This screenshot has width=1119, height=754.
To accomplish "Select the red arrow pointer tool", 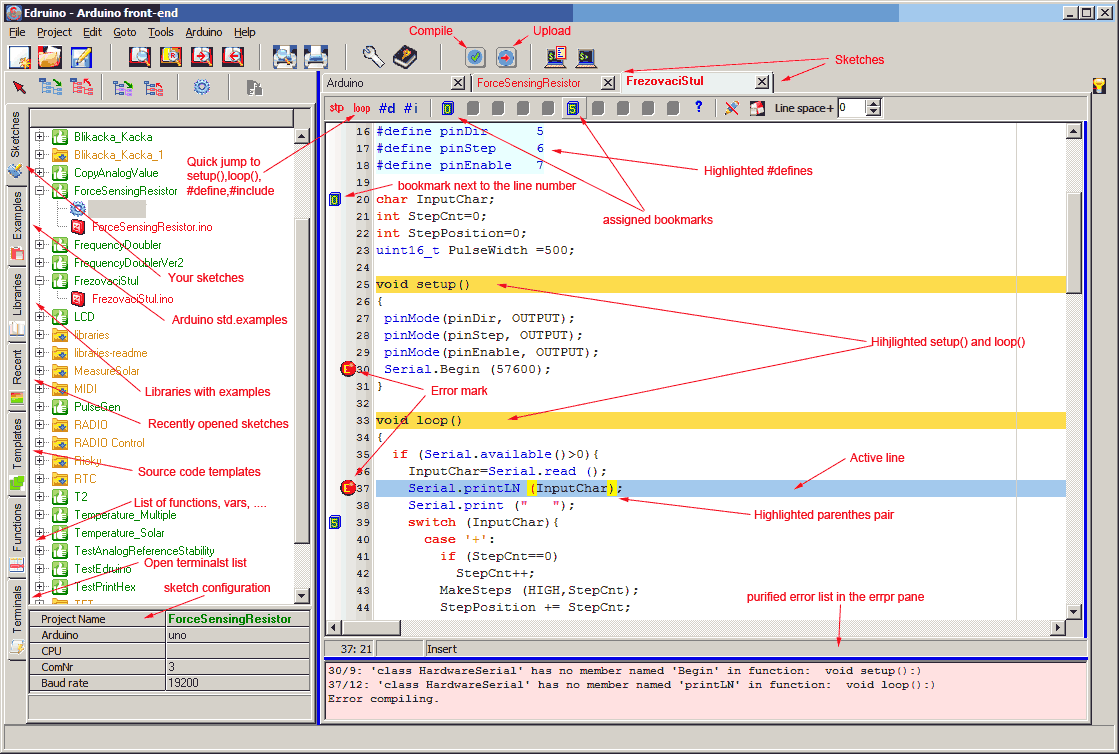I will pos(19,88).
